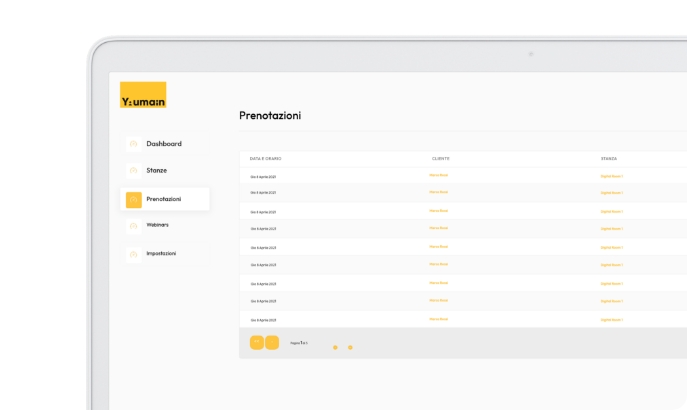The image size is (687, 410).
Task: Click the Dashboard sidebar icon
Action: [x=133, y=144]
